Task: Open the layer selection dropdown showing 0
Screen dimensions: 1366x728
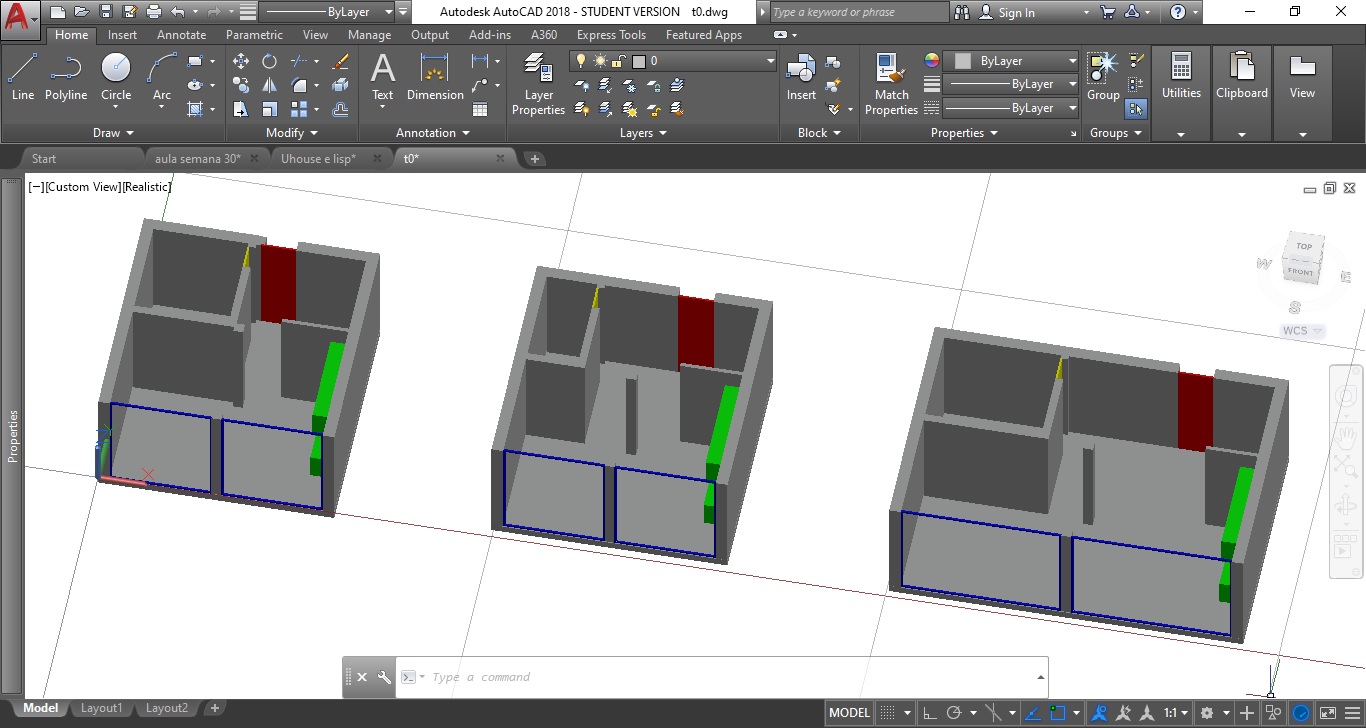Action: [x=673, y=61]
